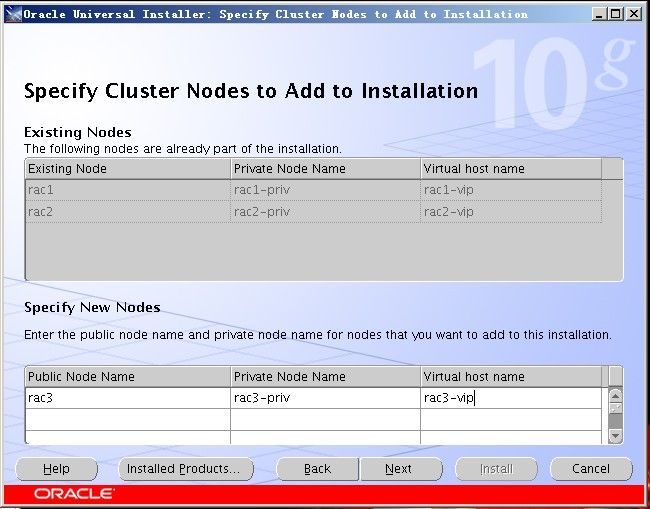Image resolution: width=650 pixels, height=509 pixels.
Task: Click the rac2-priv cell
Action: point(325,212)
